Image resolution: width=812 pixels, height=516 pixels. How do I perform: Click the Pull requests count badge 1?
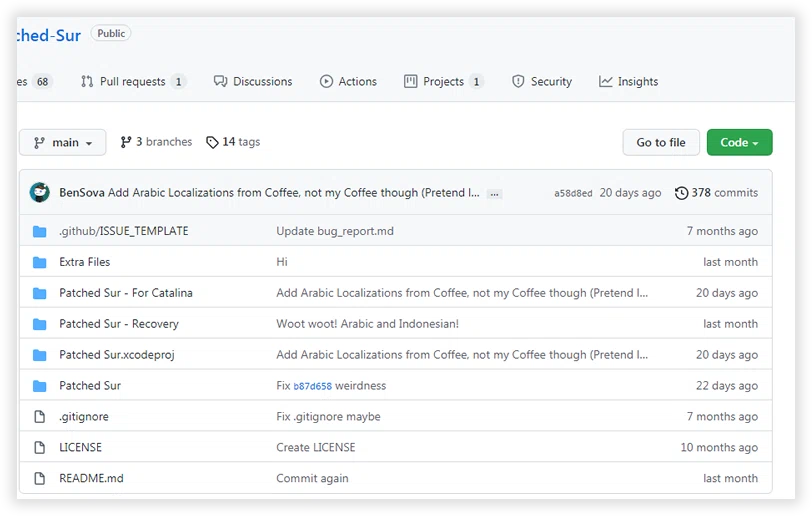tap(178, 82)
